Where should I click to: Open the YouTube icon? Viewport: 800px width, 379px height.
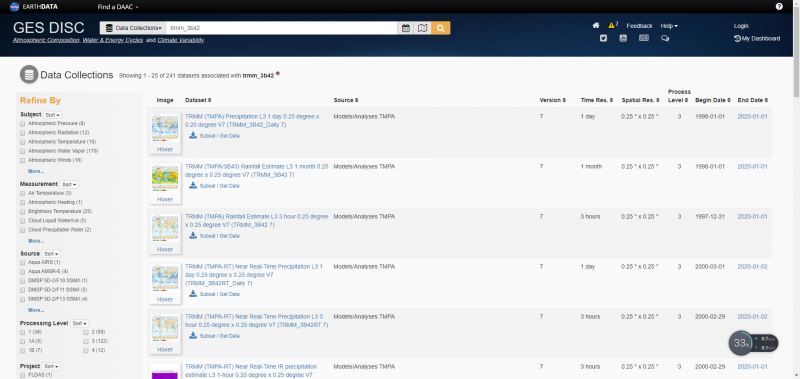click(x=623, y=38)
